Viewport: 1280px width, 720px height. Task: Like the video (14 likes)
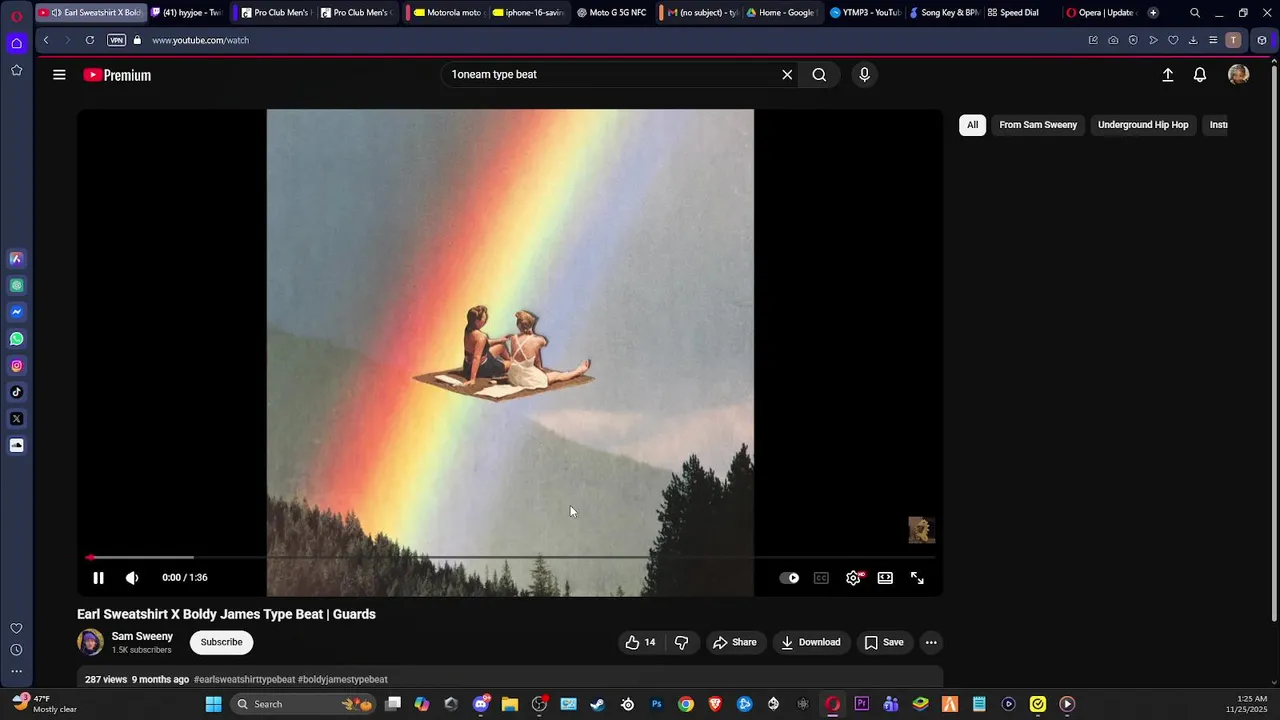click(640, 642)
